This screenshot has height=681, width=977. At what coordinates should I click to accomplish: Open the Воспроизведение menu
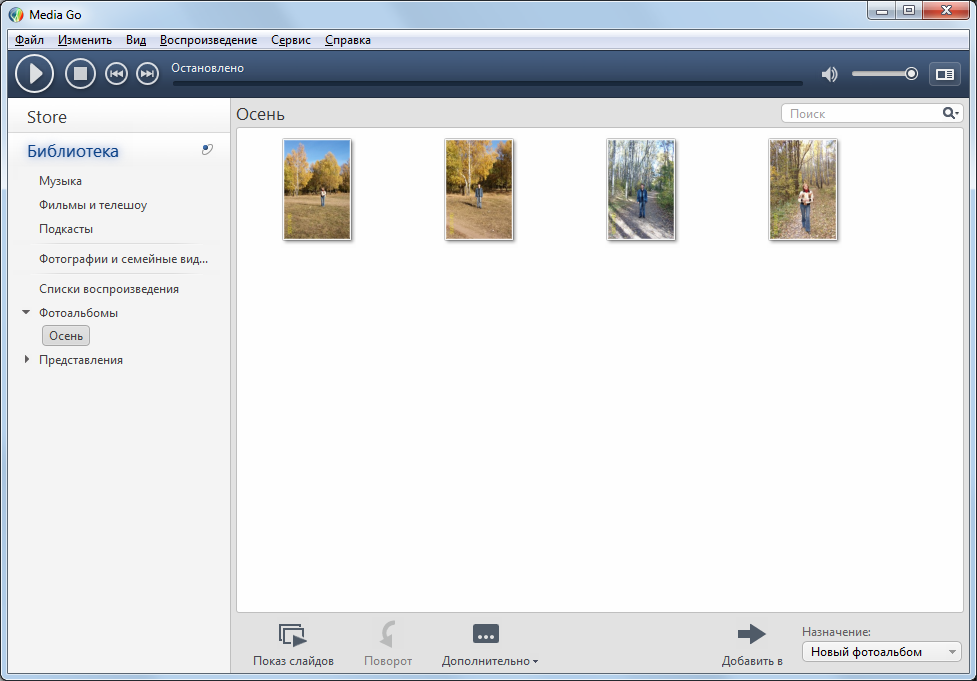(x=208, y=40)
